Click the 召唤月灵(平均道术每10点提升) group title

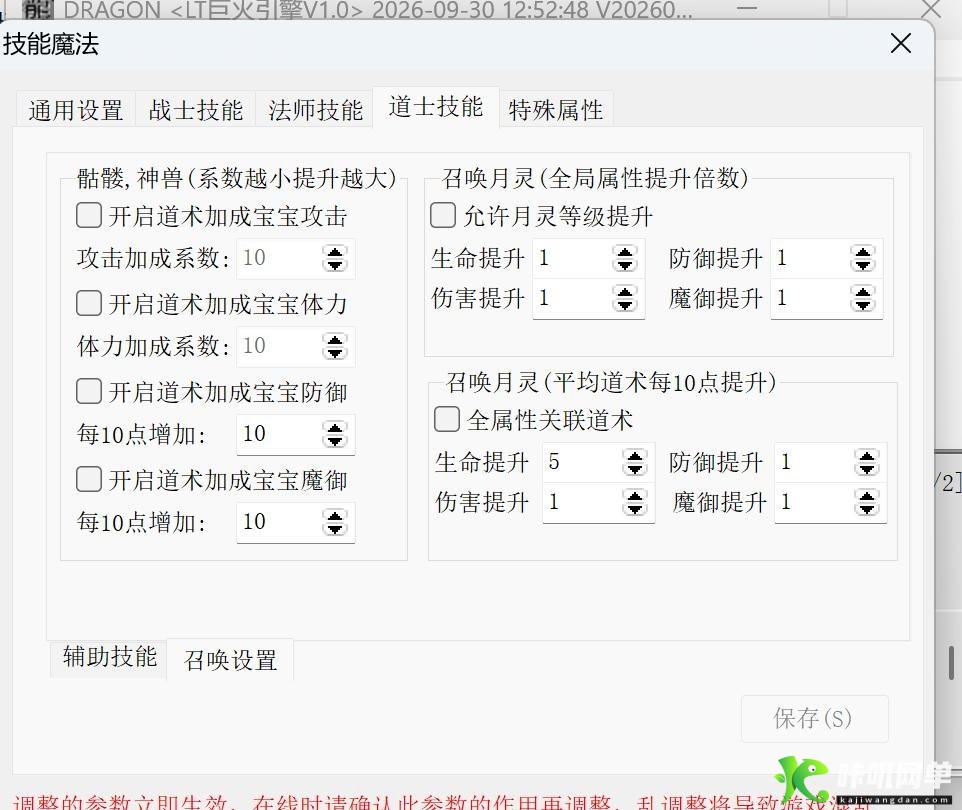pyautogui.click(x=611, y=382)
